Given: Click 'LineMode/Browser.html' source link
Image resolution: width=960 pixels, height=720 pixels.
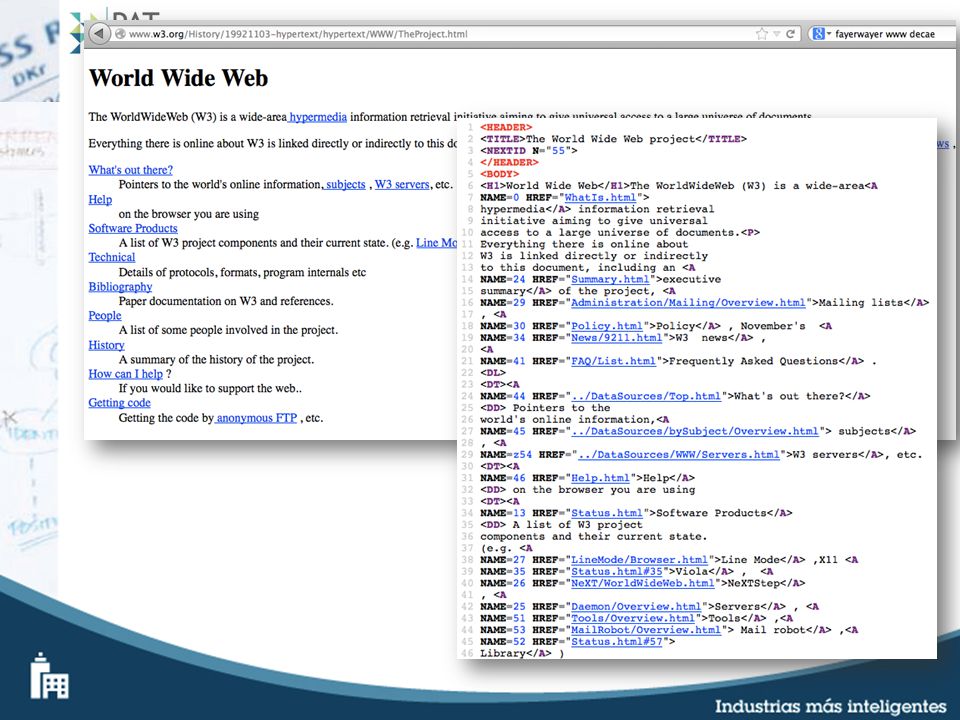Looking at the screenshot, I should click(639, 560).
